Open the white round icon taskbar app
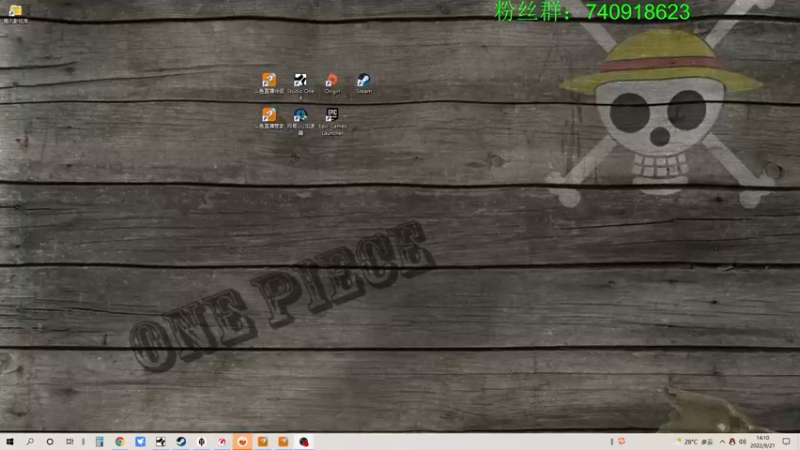Image resolution: width=800 pixels, height=450 pixels. point(202,441)
